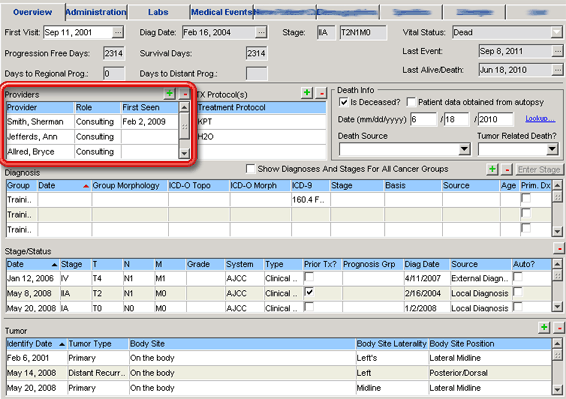
Task: Open the Vital Status dropdown
Action: click(557, 32)
